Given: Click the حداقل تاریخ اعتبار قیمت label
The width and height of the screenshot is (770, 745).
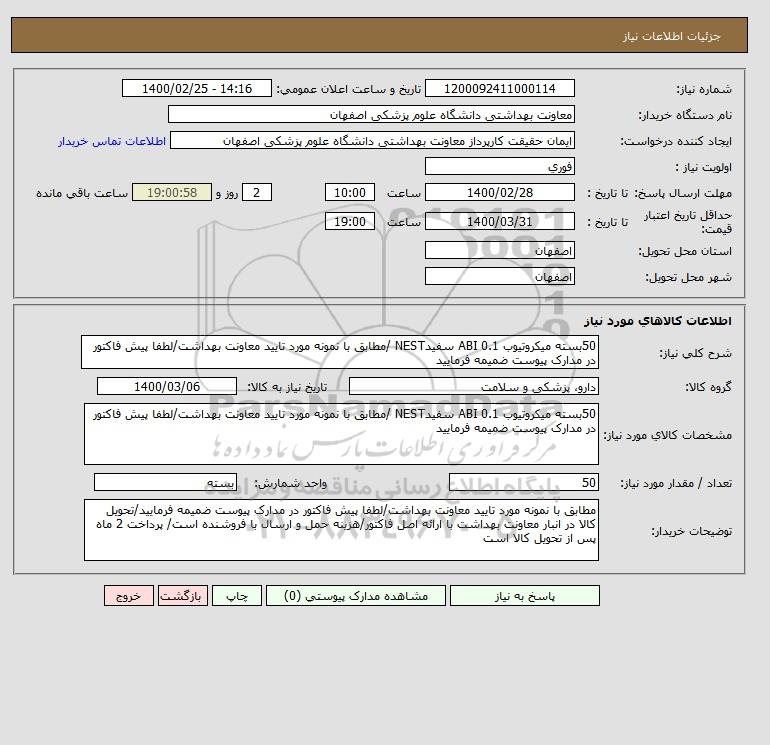Looking at the screenshot, I should pos(688,222).
